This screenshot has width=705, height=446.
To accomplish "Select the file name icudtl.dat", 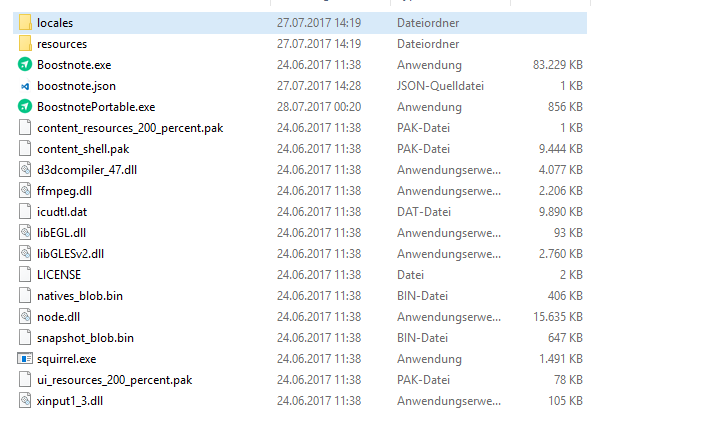I will [62, 212].
